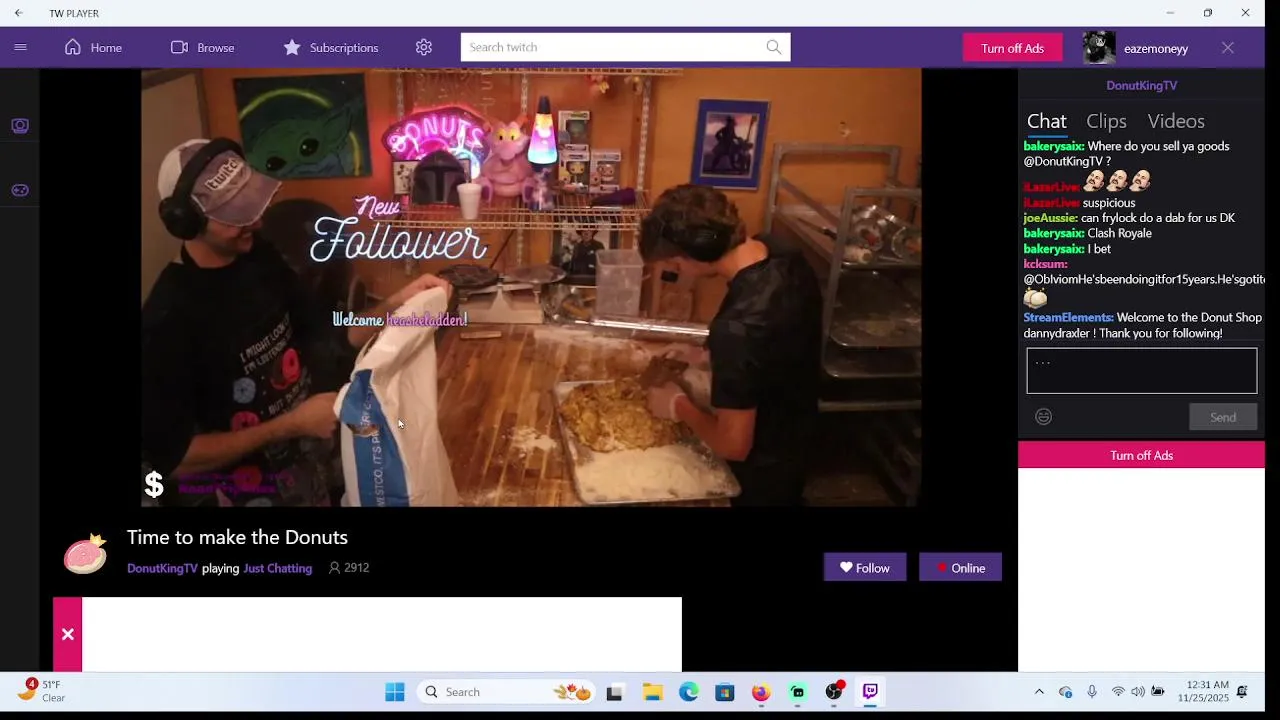1280x720 pixels.
Task: Show hidden tray icons chevron
Action: click(x=1039, y=692)
